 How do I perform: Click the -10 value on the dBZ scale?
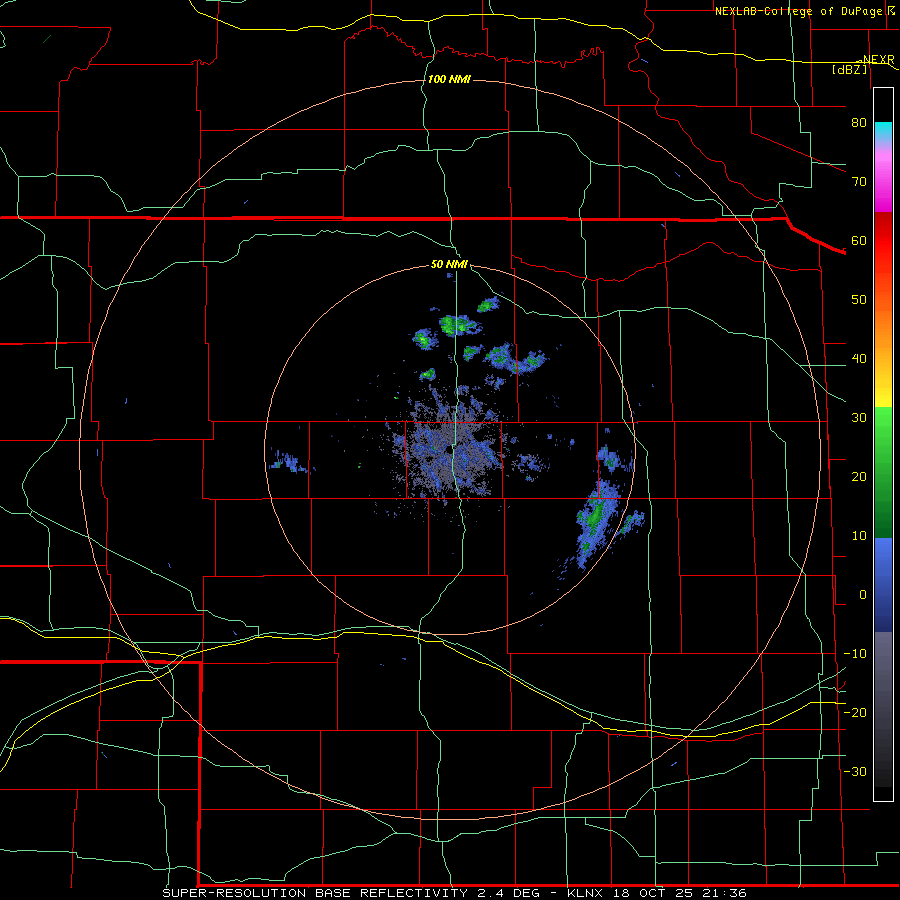(x=855, y=654)
